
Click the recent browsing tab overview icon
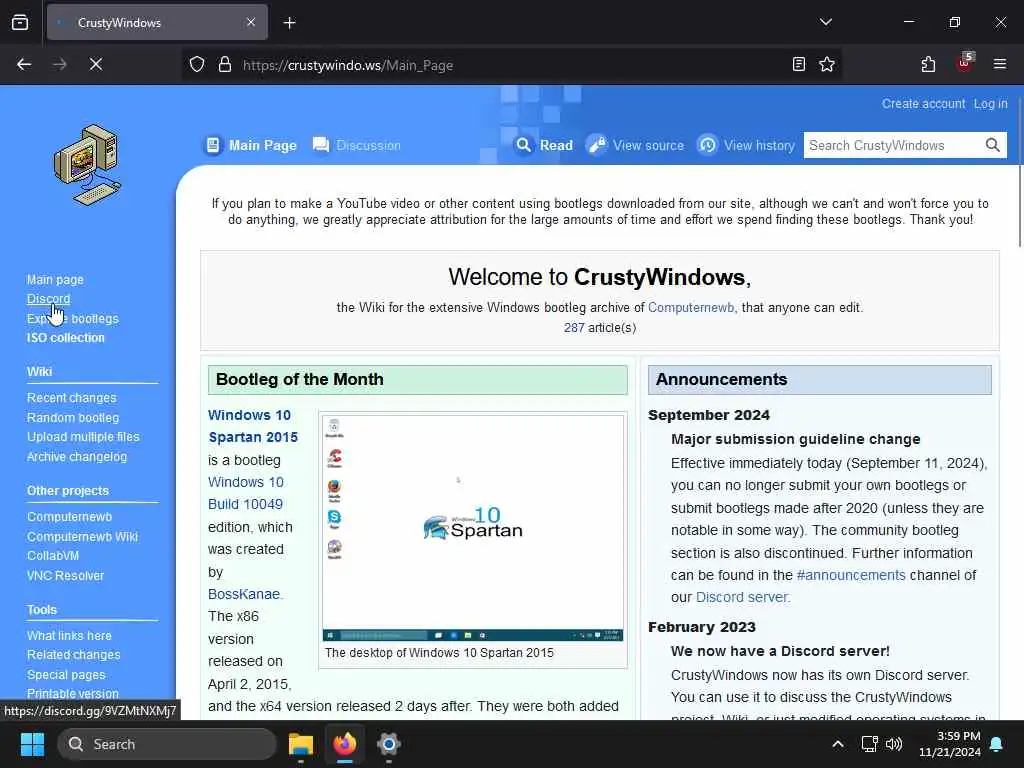pos(20,23)
